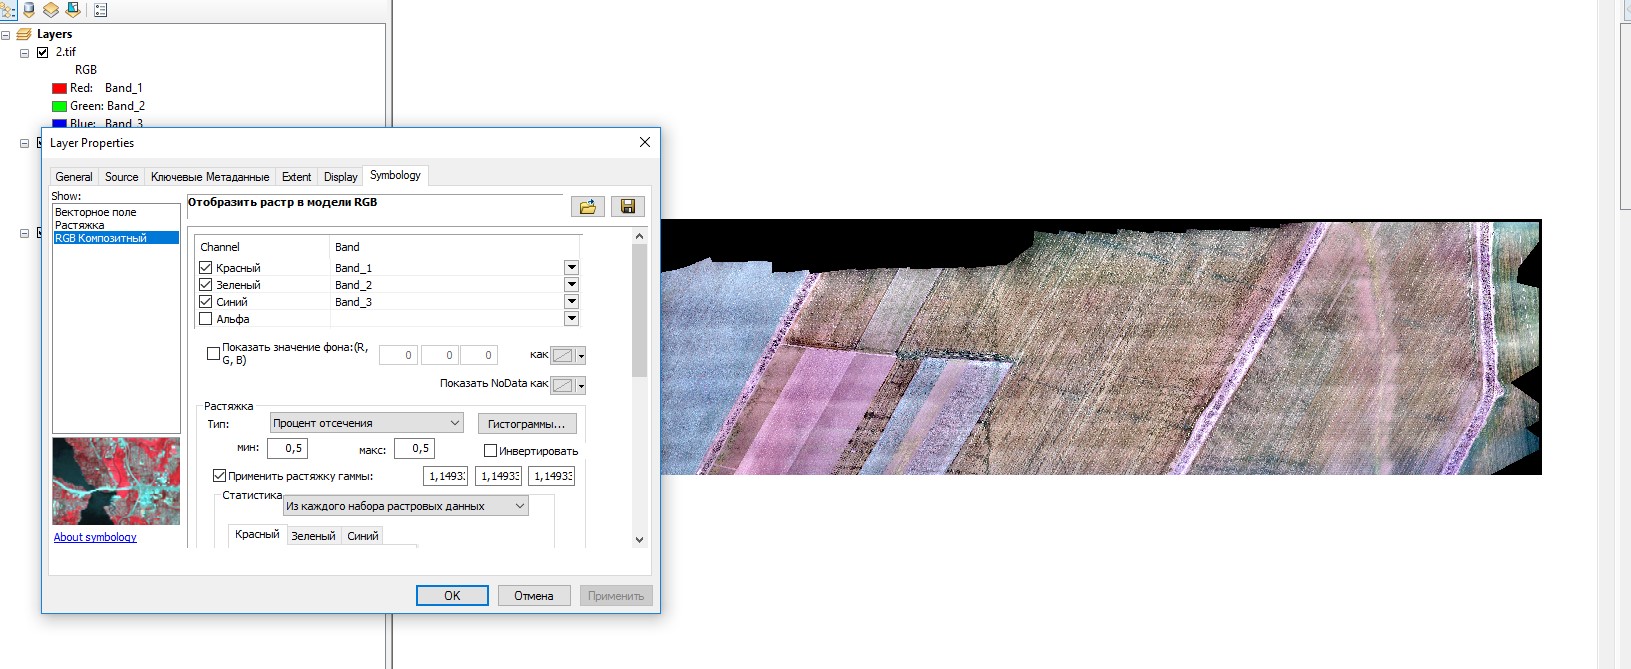
Task: Switch to the General tab
Action: coord(74,177)
